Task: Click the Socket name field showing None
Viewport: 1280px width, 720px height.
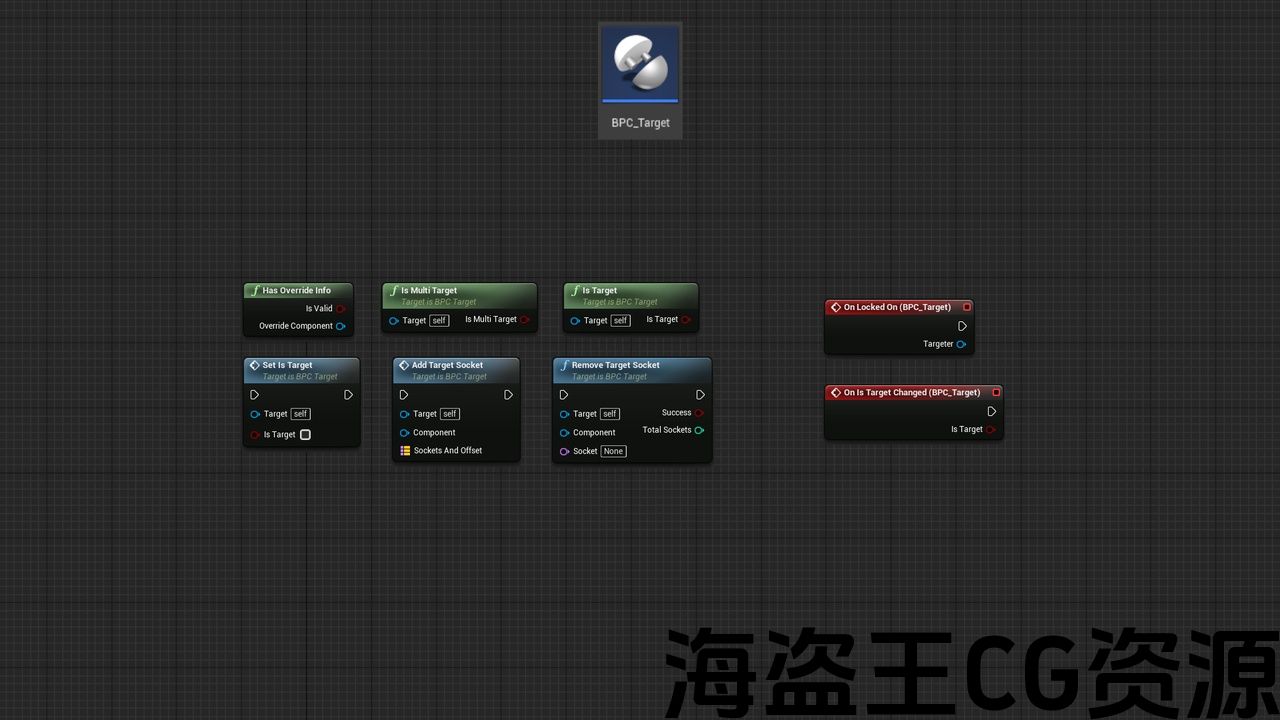Action: (613, 452)
